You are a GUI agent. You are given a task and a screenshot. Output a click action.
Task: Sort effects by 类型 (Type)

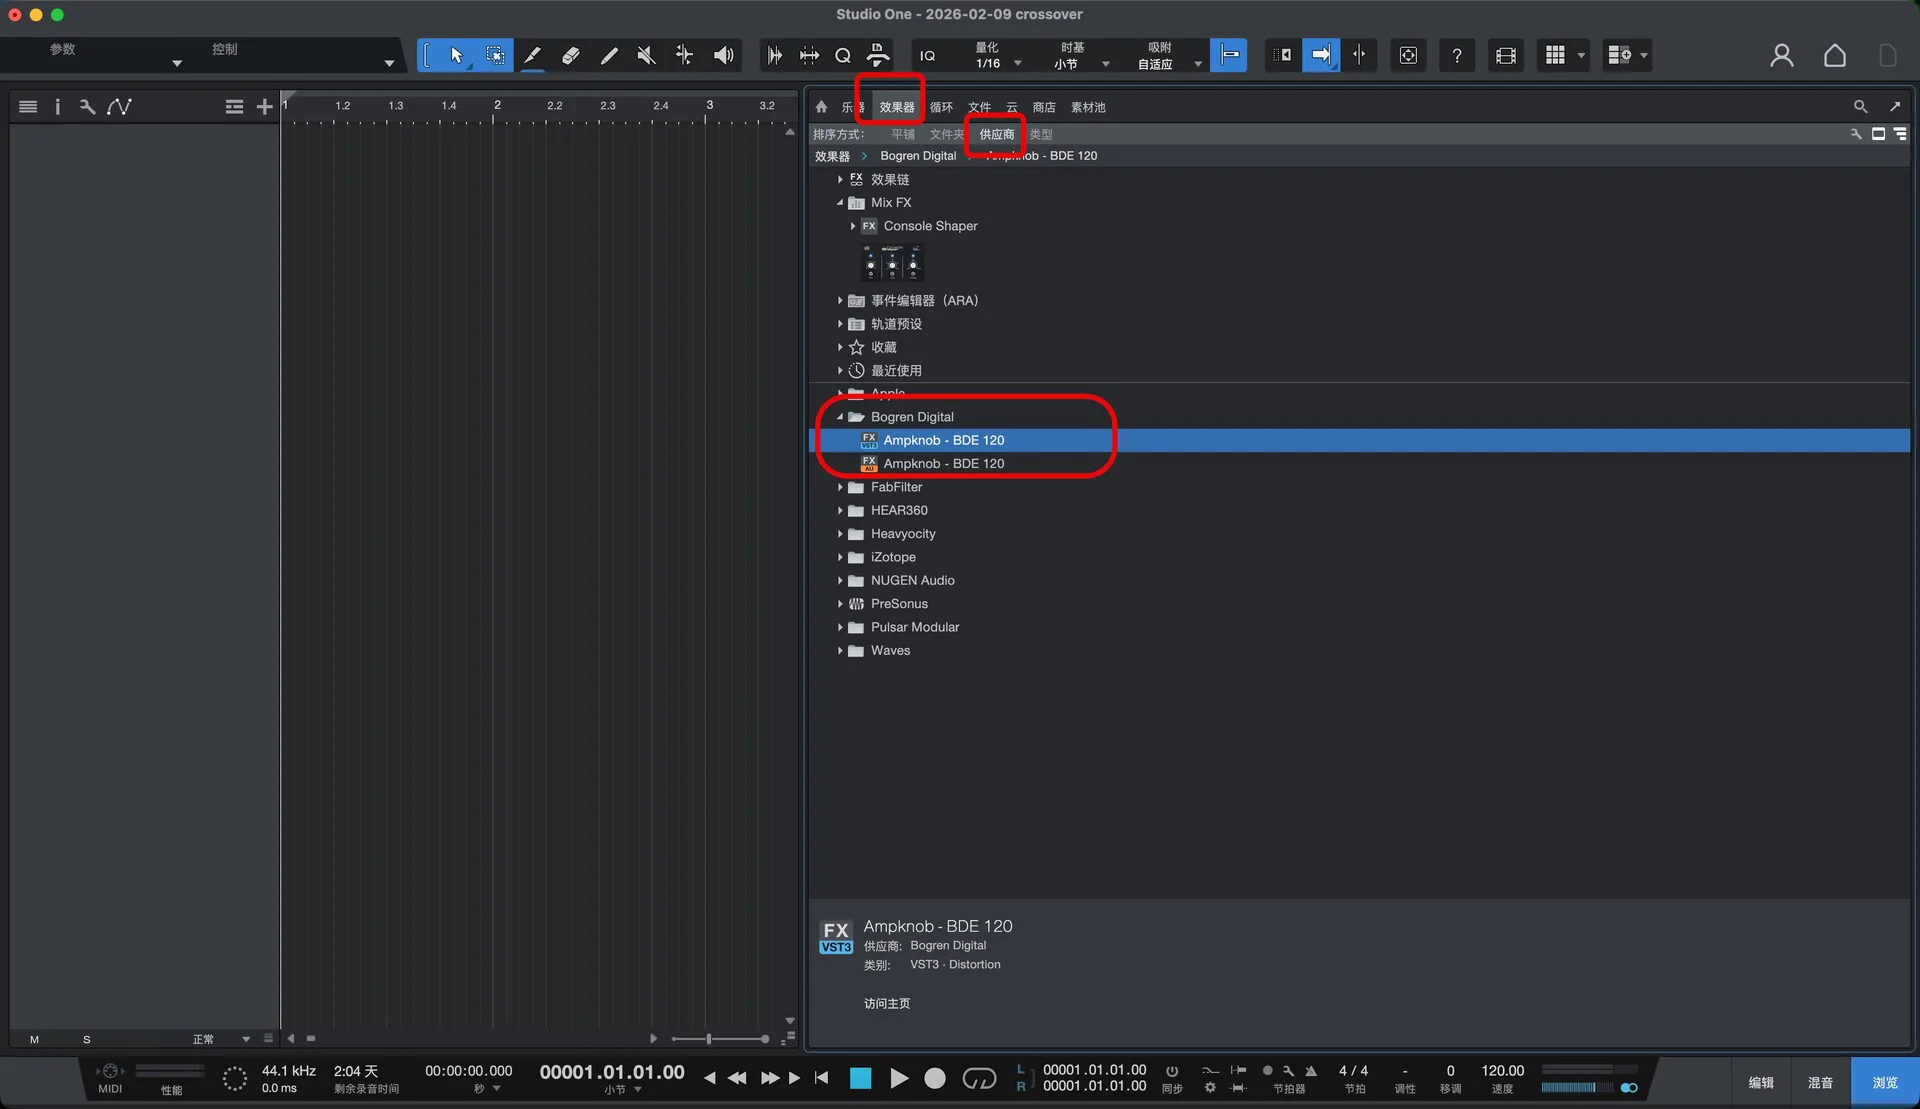point(1041,134)
